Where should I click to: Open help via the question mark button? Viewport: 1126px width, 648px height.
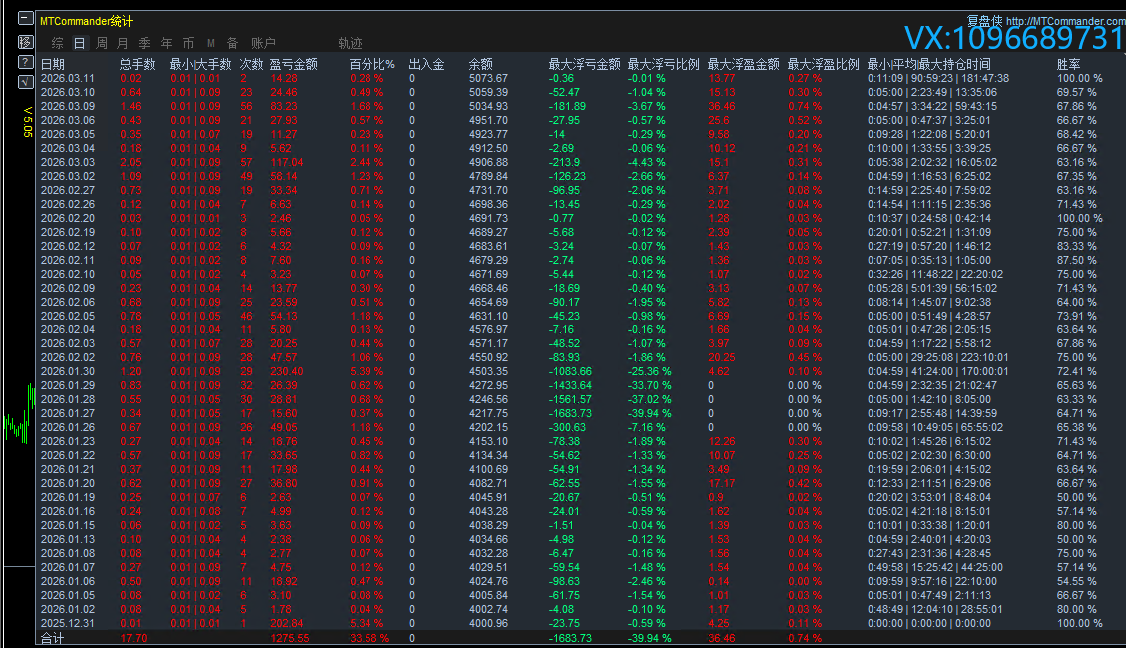[25, 62]
